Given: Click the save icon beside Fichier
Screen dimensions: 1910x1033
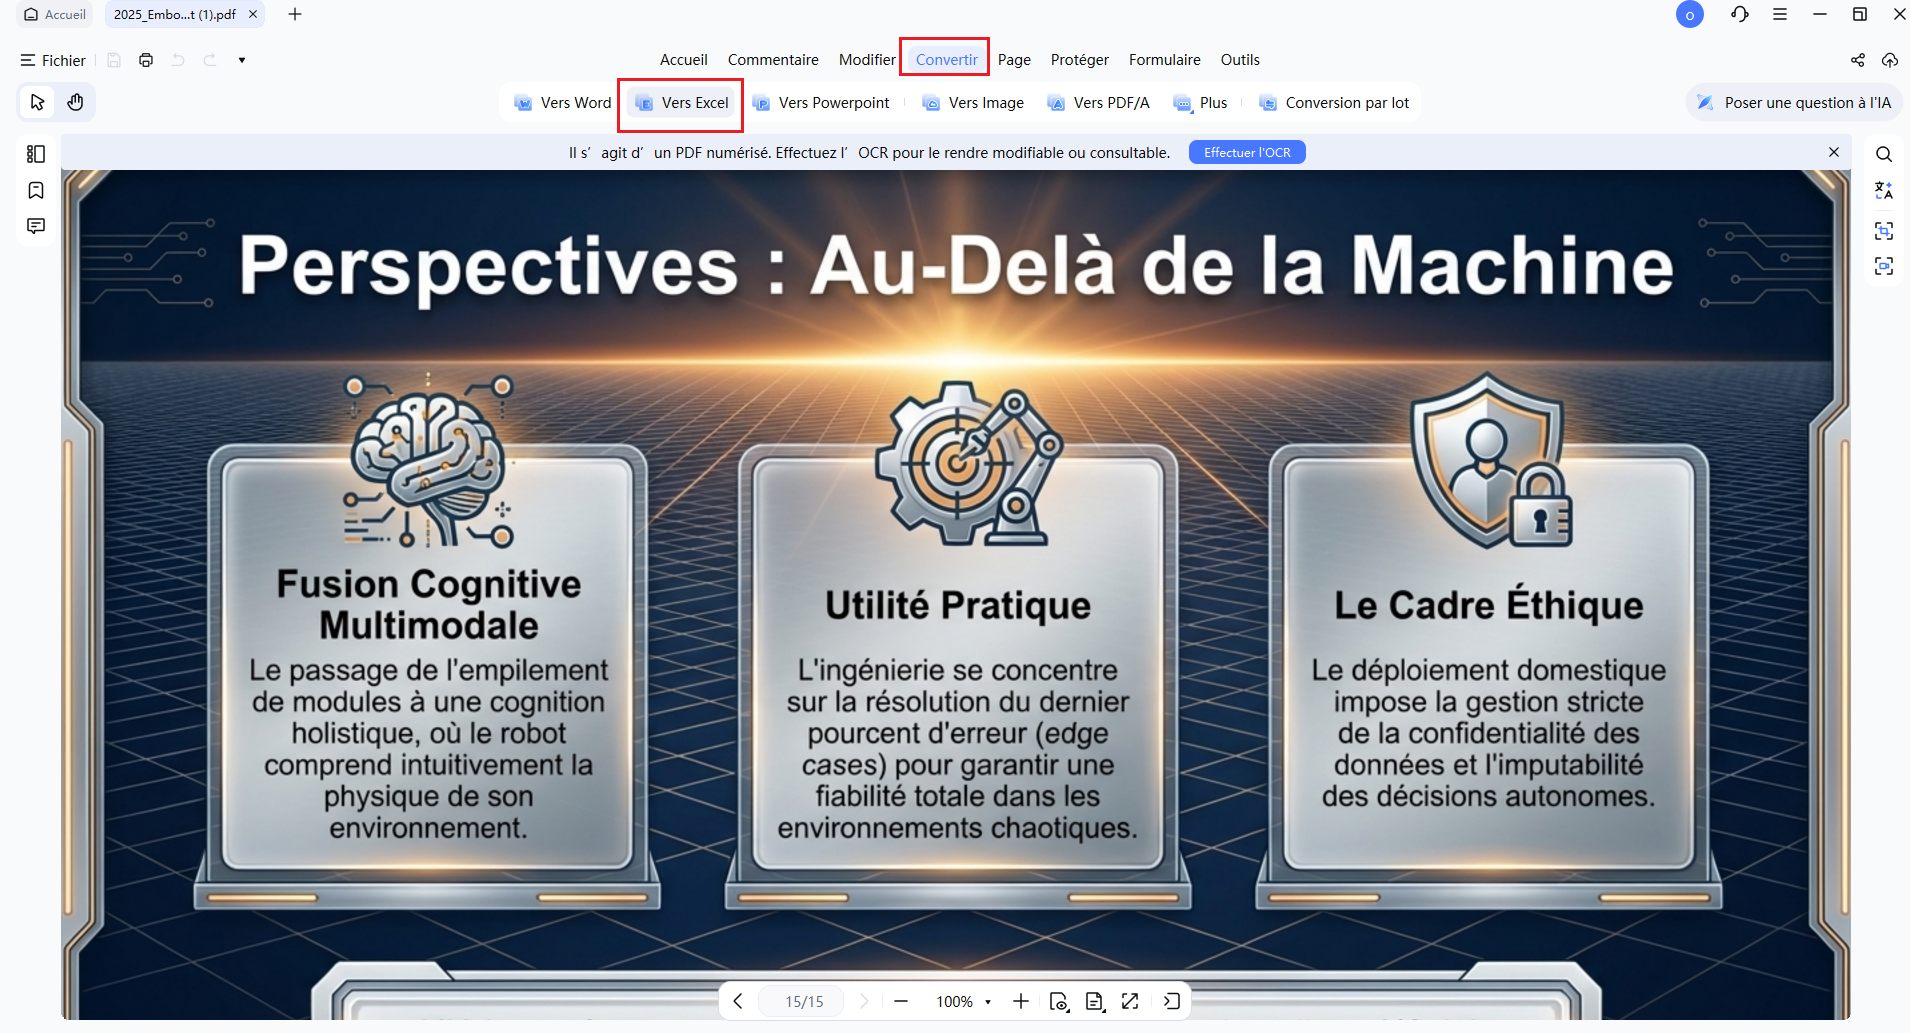Looking at the screenshot, I should click(114, 60).
